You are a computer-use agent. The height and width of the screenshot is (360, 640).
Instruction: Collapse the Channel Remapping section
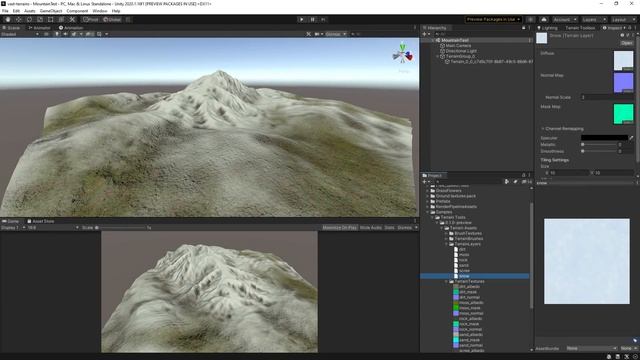pyautogui.click(x=543, y=129)
